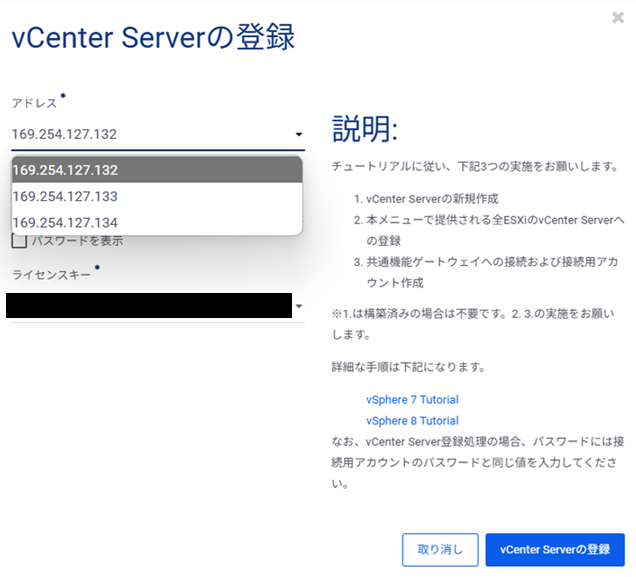The width and height of the screenshot is (636, 577).
Task: Click the text '1. vCenter Serverの新規作成'
Action: click(426, 199)
